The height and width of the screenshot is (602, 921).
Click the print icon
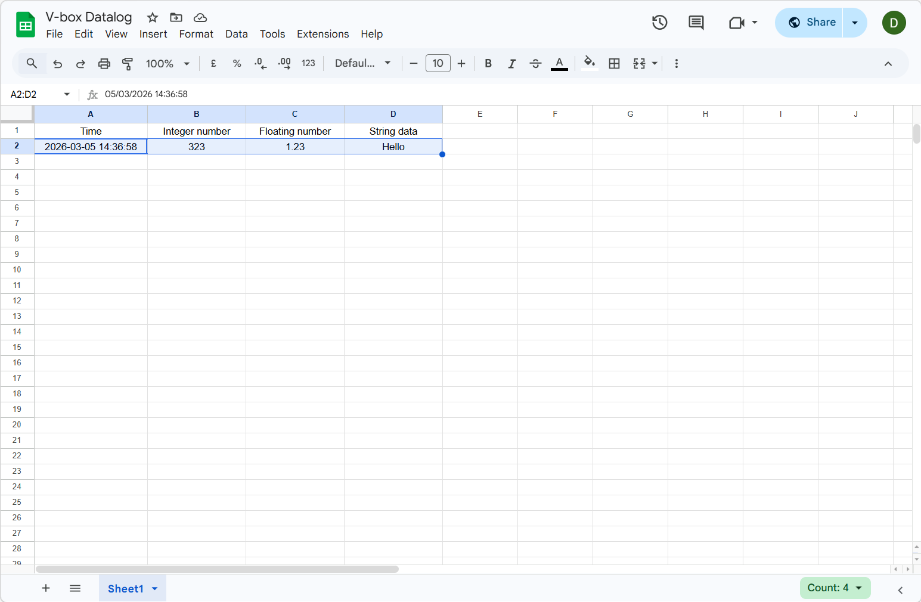pos(104,63)
